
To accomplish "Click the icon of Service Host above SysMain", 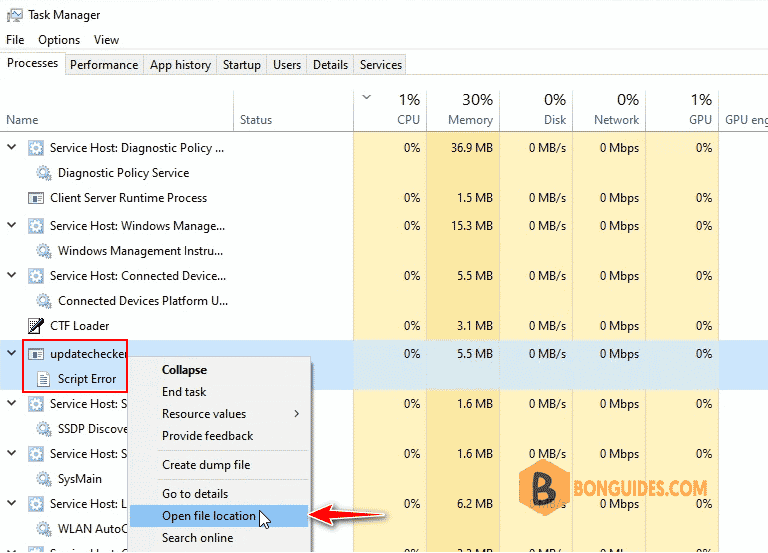I will [x=36, y=454].
